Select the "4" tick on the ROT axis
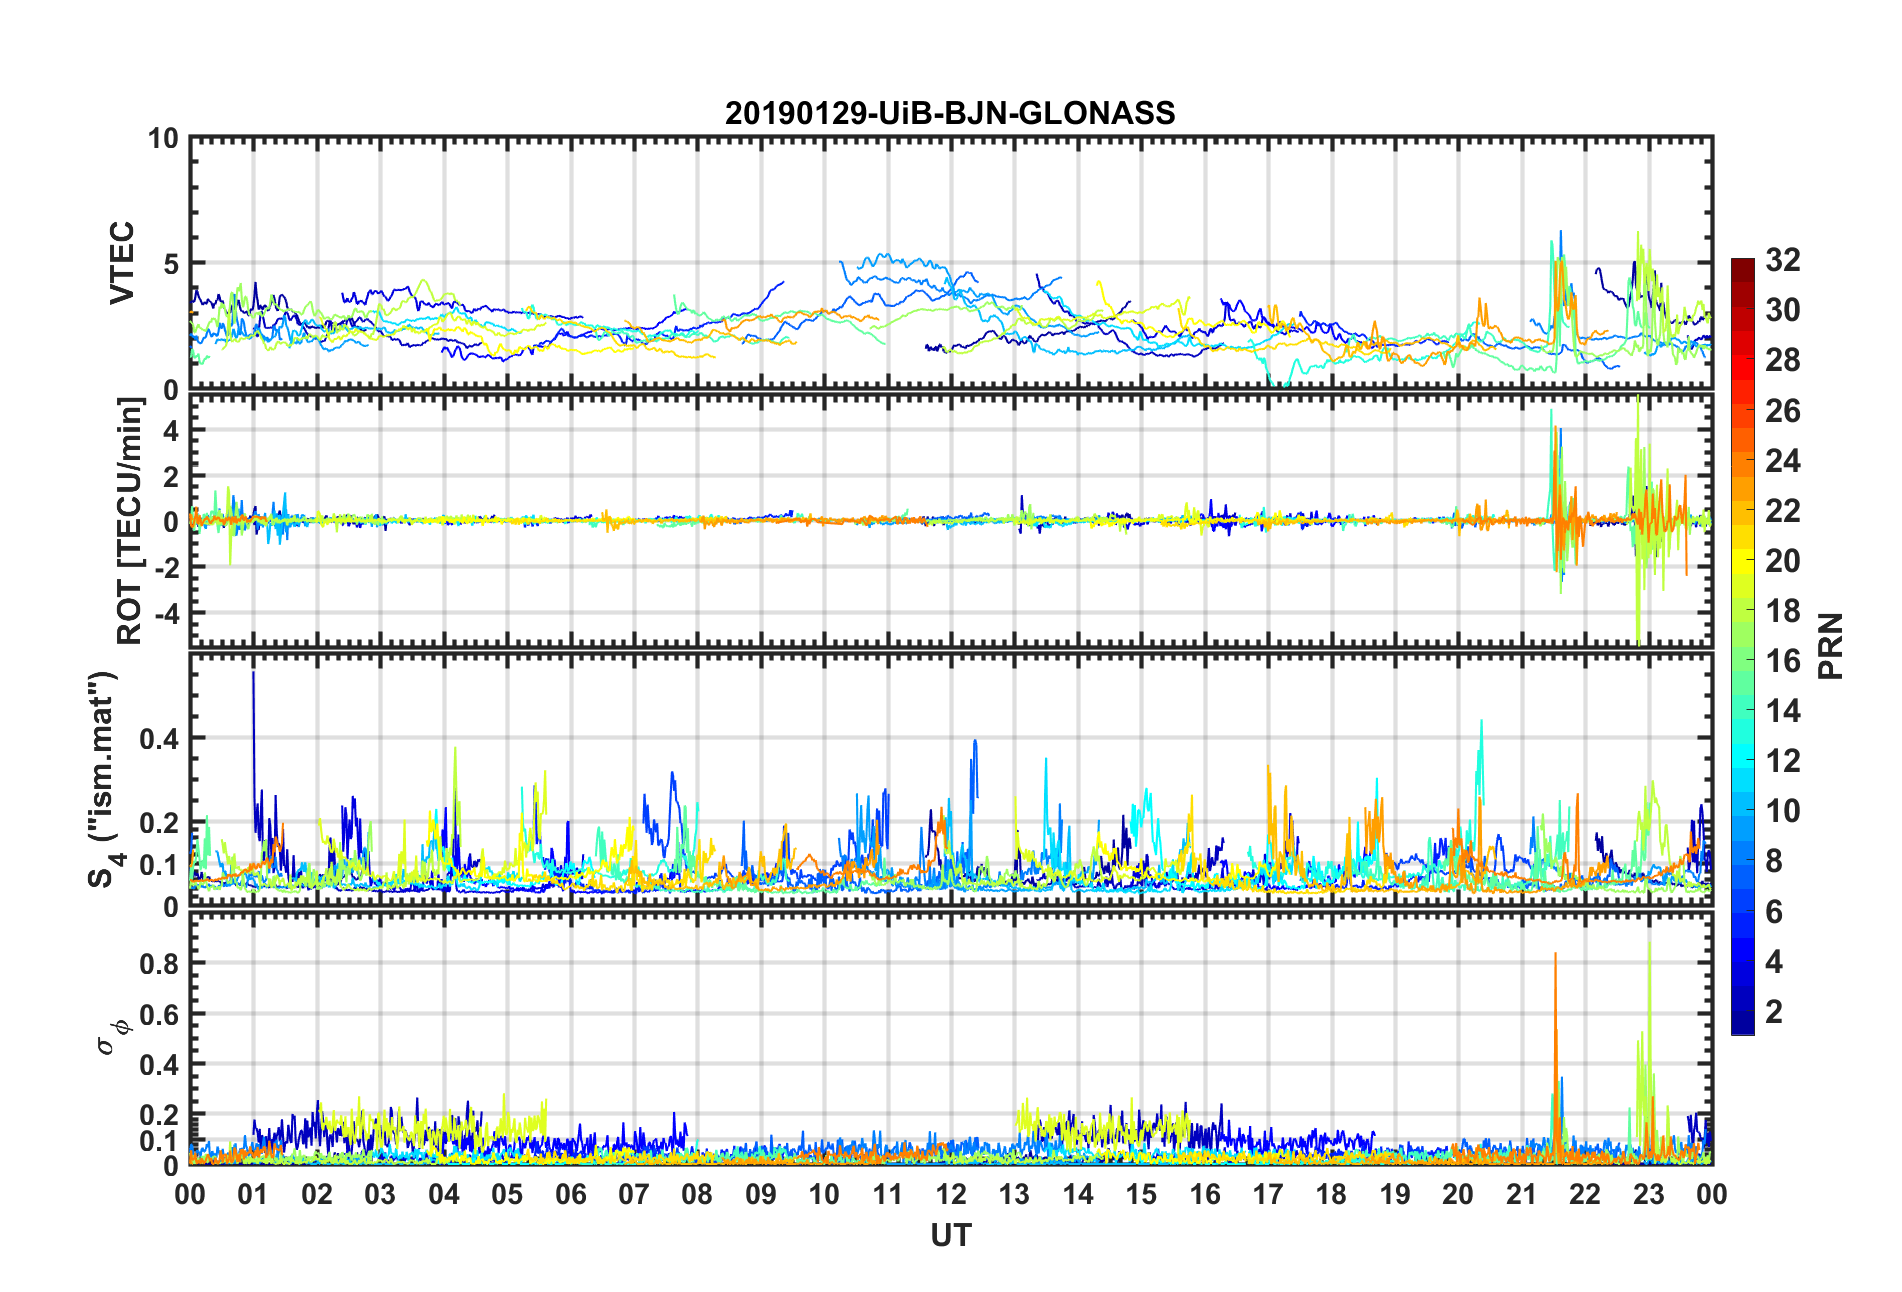This screenshot has height=1292, width=1902. pos(170,430)
